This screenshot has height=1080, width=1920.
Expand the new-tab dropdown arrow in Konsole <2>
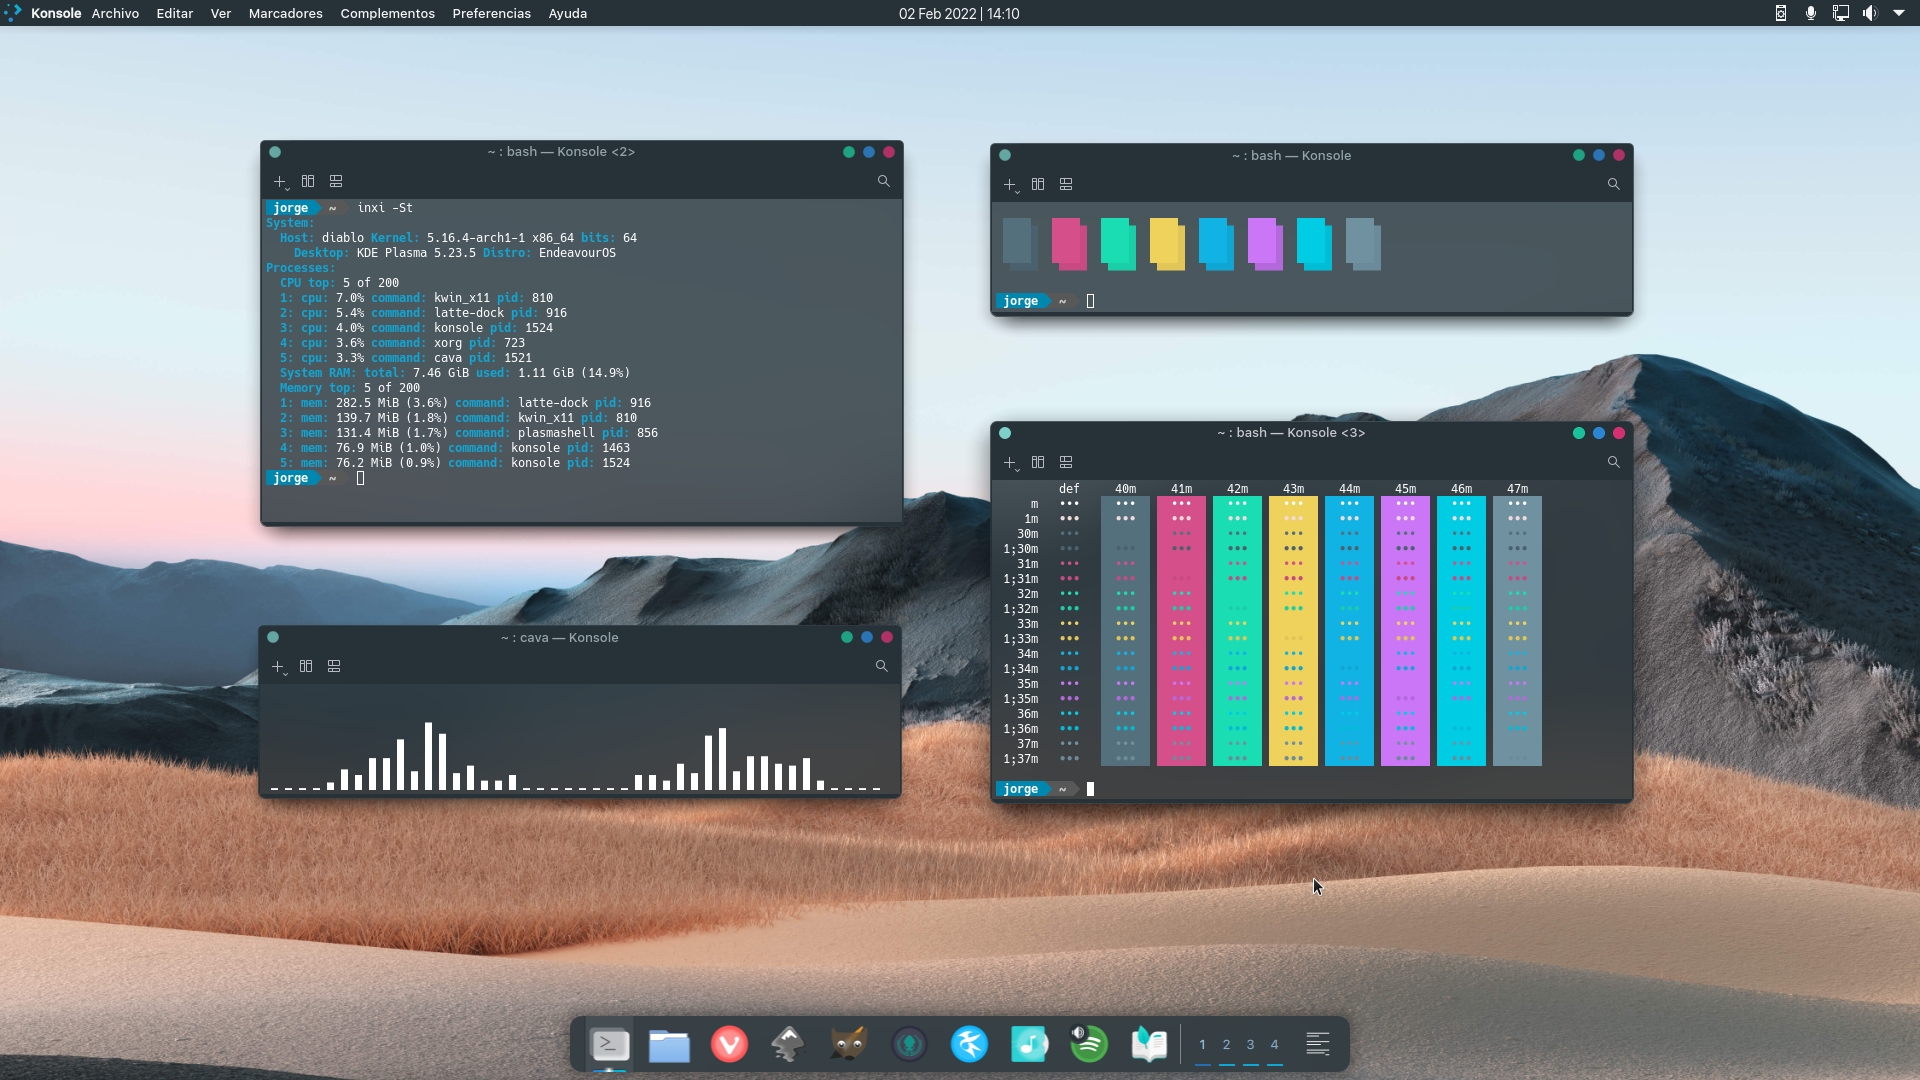pos(288,190)
